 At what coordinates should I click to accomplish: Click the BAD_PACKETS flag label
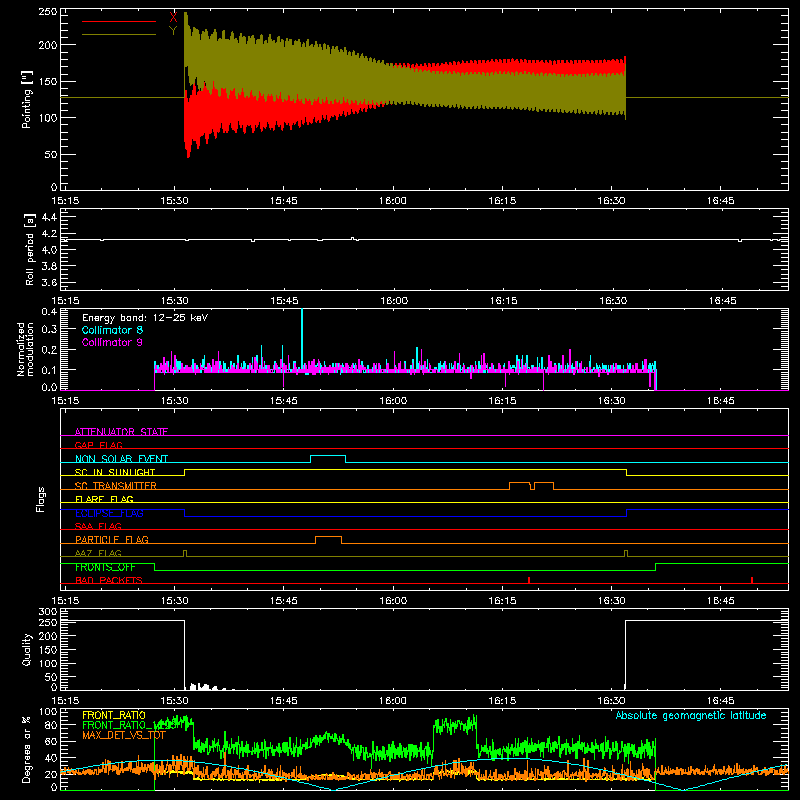click(109, 580)
